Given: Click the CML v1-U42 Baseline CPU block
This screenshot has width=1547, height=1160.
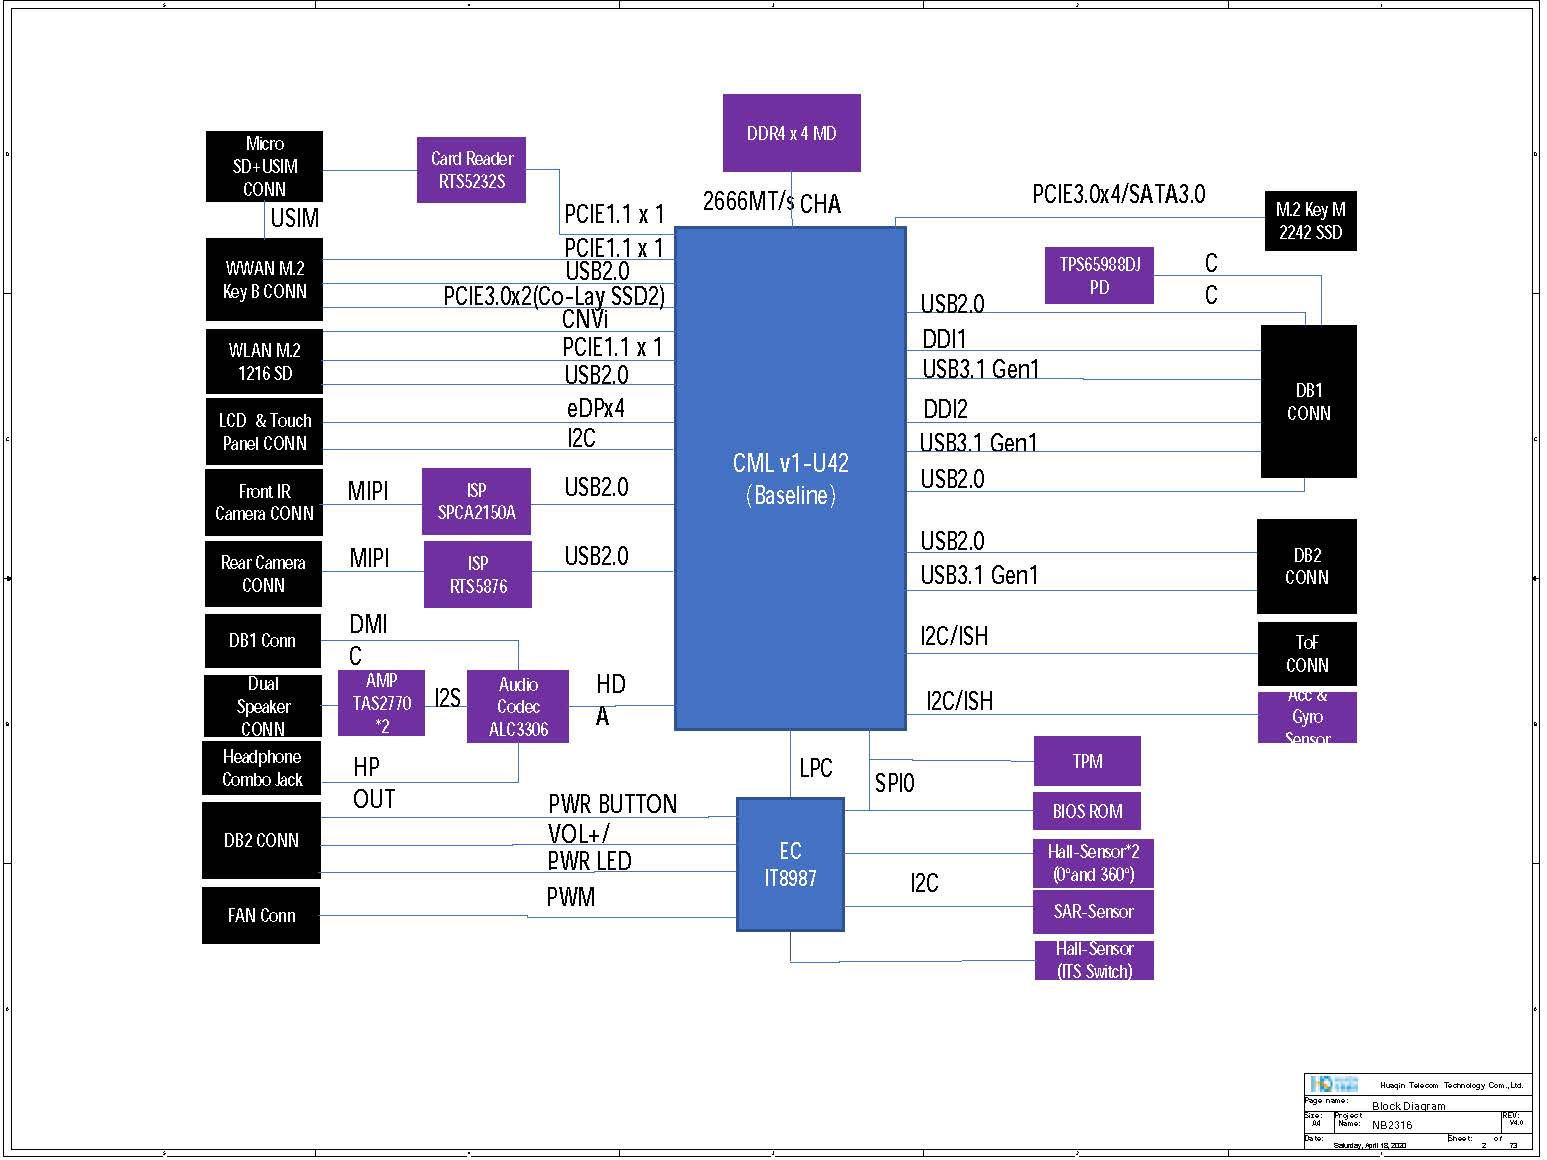Looking at the screenshot, I should click(x=790, y=478).
